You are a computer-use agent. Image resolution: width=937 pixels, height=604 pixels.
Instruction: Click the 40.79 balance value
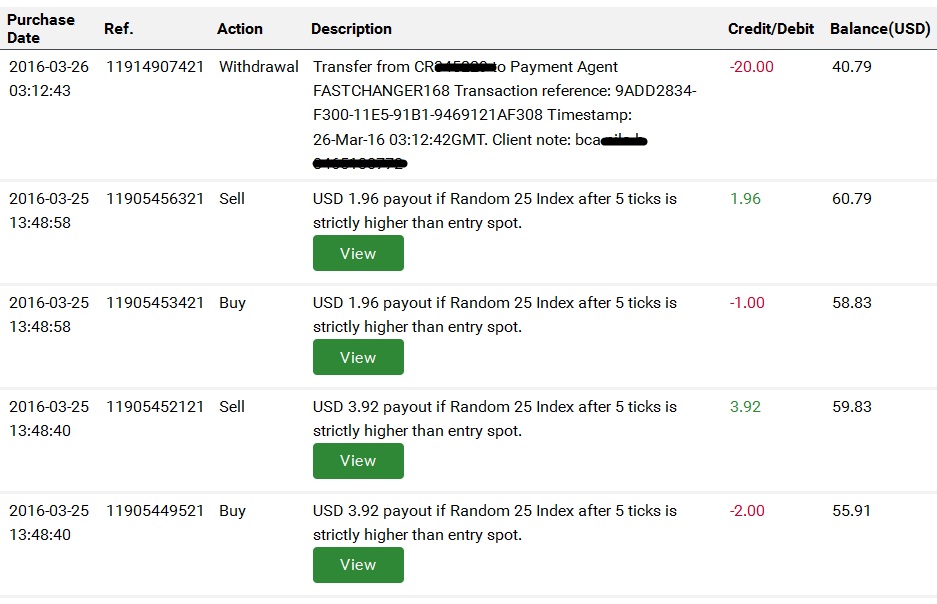coord(852,67)
